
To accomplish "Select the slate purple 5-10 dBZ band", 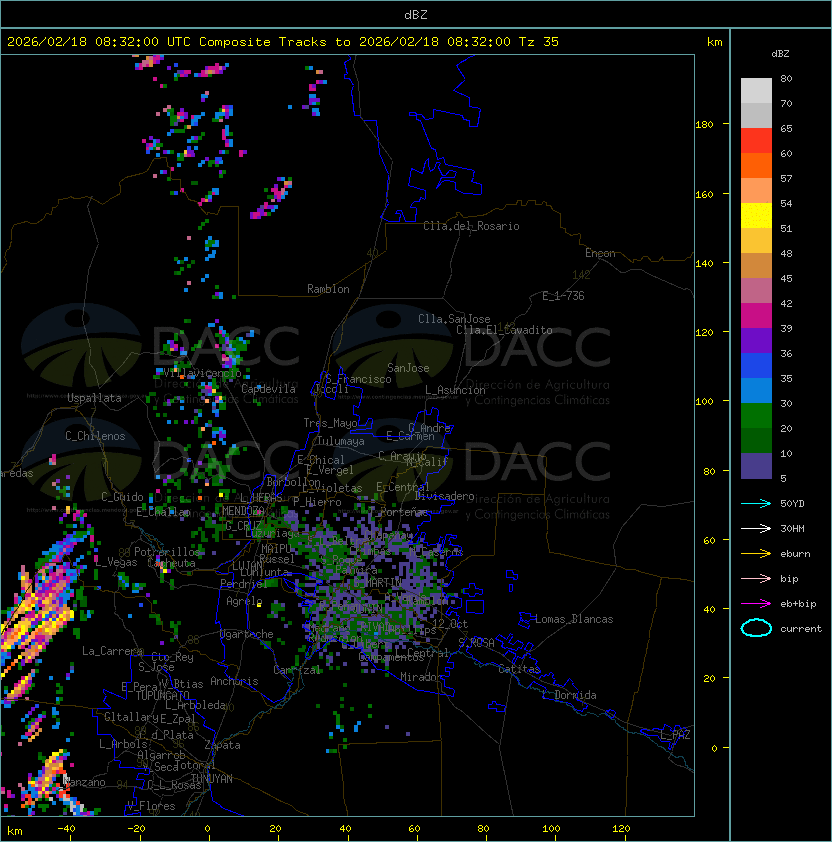I will (756, 465).
